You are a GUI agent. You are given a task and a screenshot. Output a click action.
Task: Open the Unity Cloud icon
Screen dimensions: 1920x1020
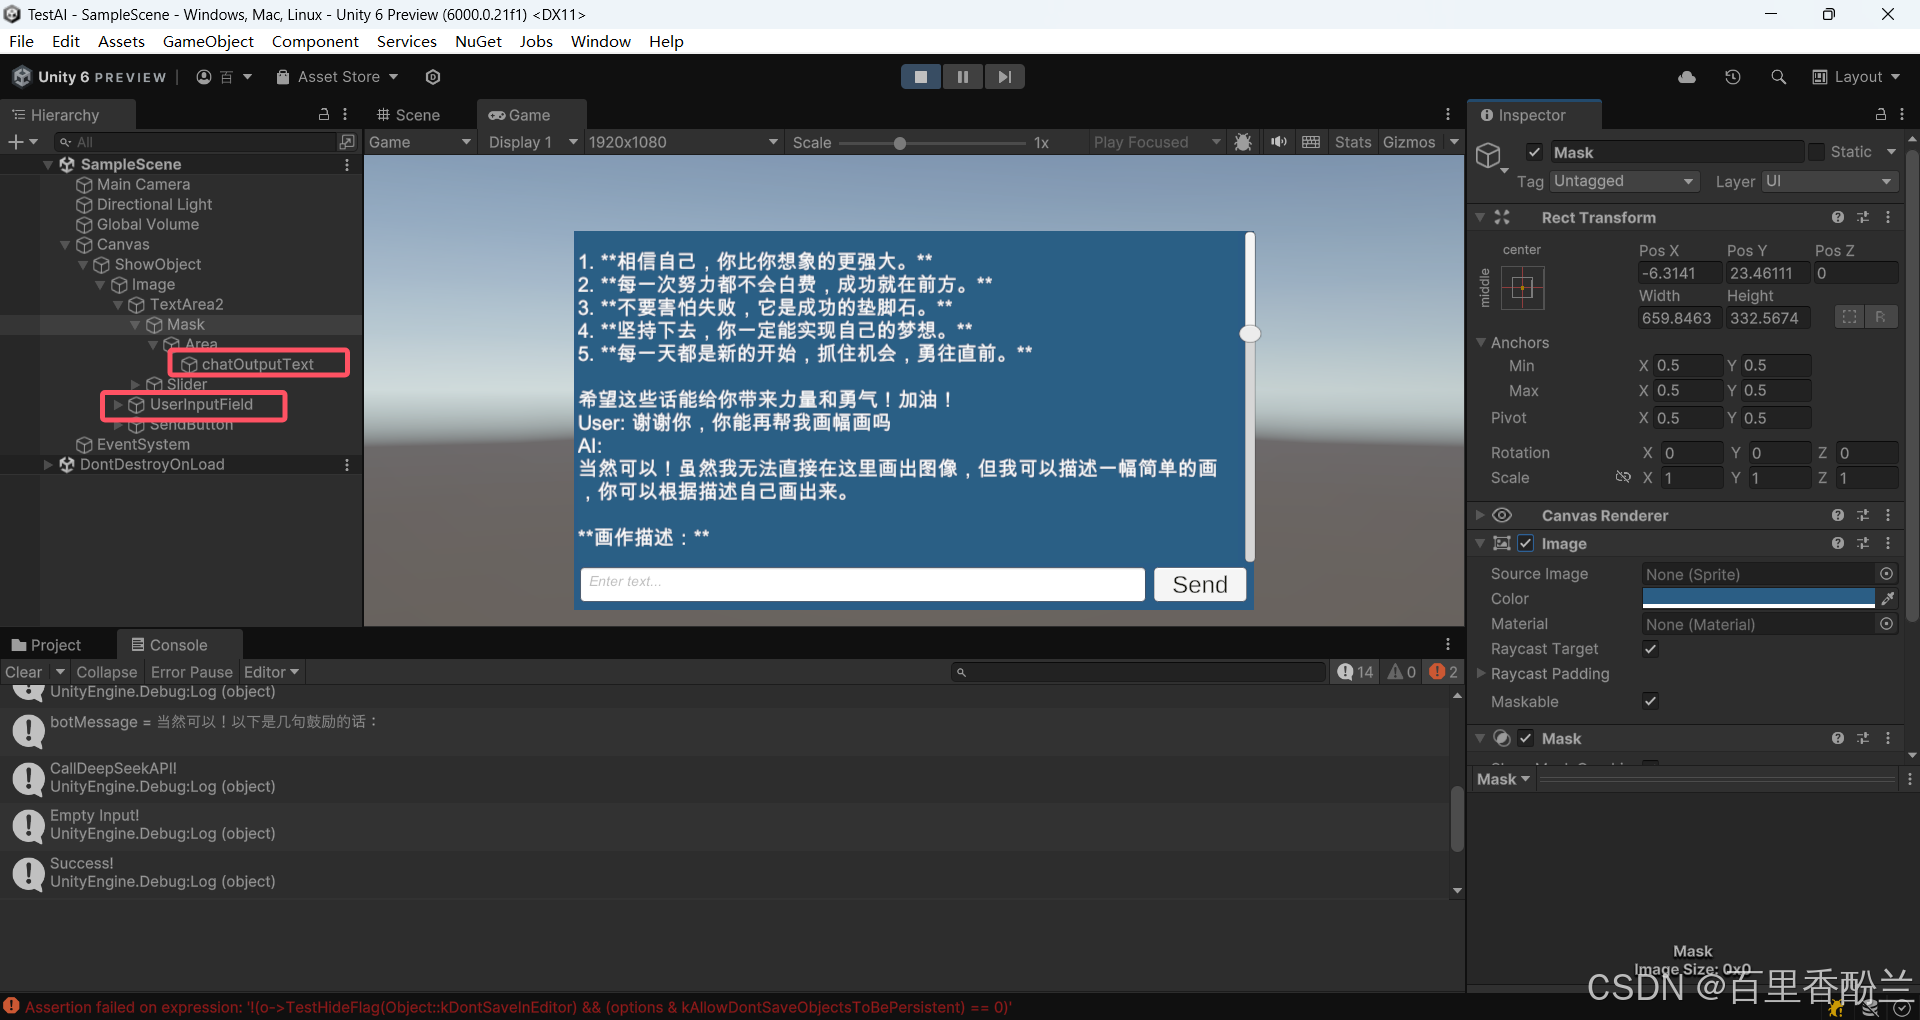pos(1687,77)
